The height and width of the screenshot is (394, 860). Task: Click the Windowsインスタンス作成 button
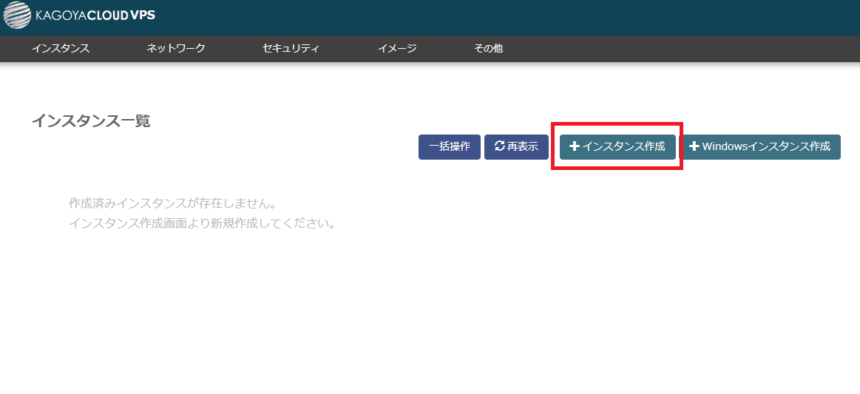[x=760, y=147]
